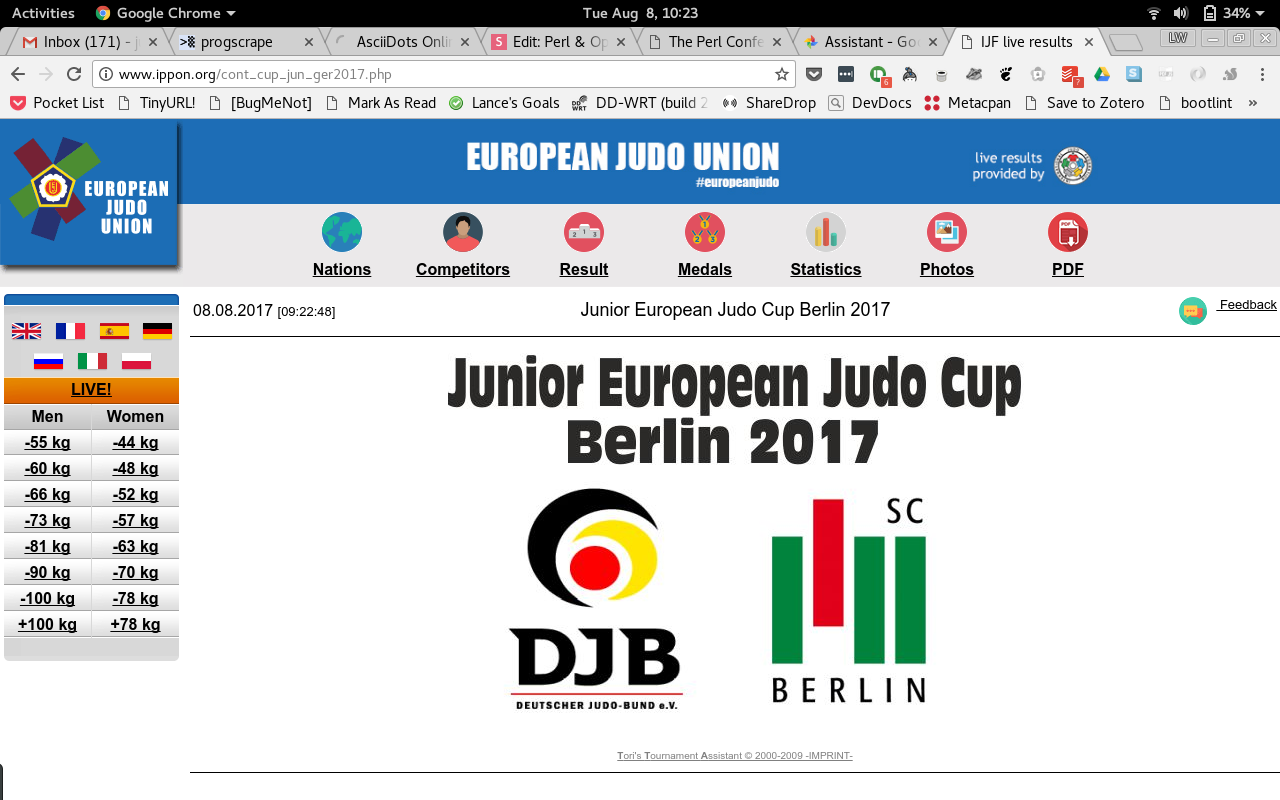Open Women -44 kg category

(x=135, y=443)
